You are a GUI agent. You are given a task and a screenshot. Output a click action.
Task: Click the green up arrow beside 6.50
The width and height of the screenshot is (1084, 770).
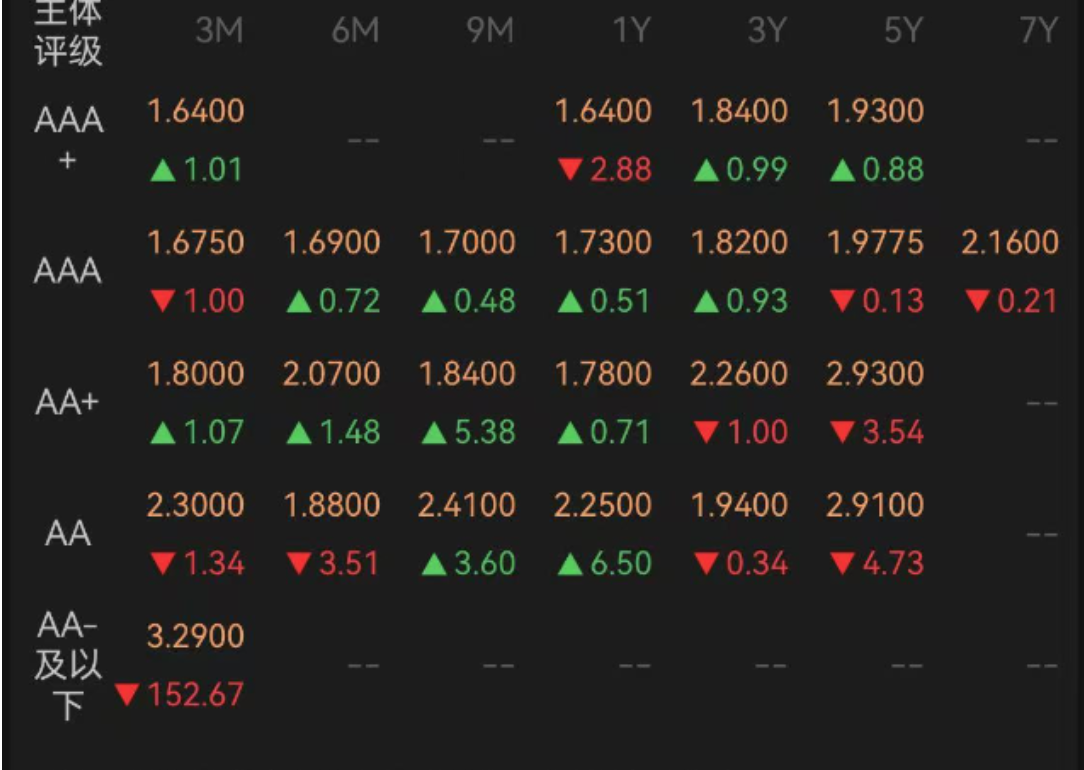pyautogui.click(x=570, y=565)
